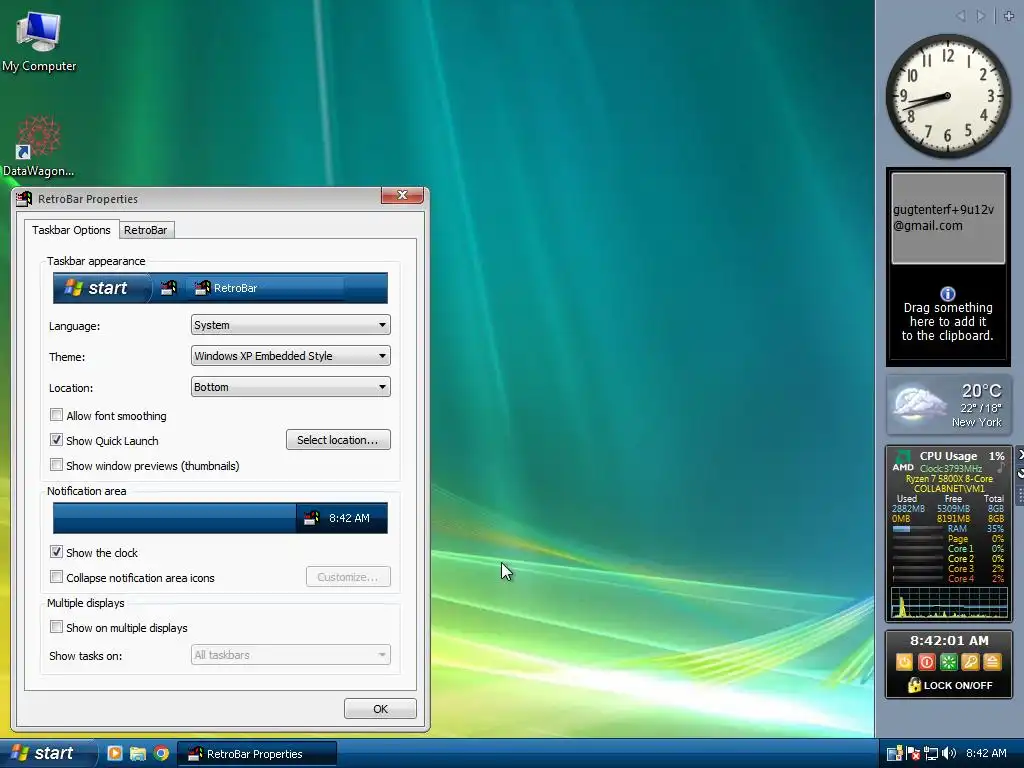Click the red shutdown button in the gadget
This screenshot has height=768, width=1024.
coord(927,662)
